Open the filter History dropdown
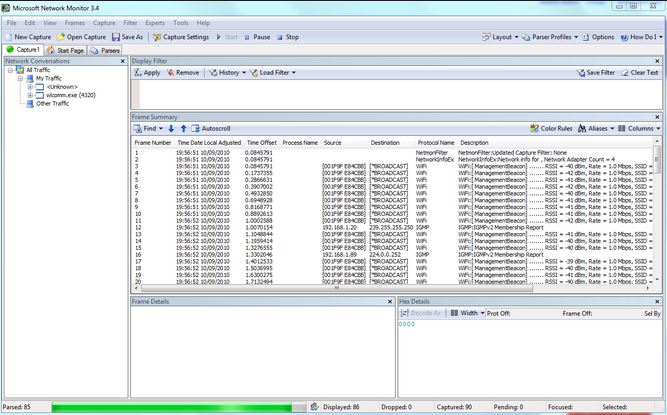Viewport: 667px width, 415px height. [x=227, y=73]
